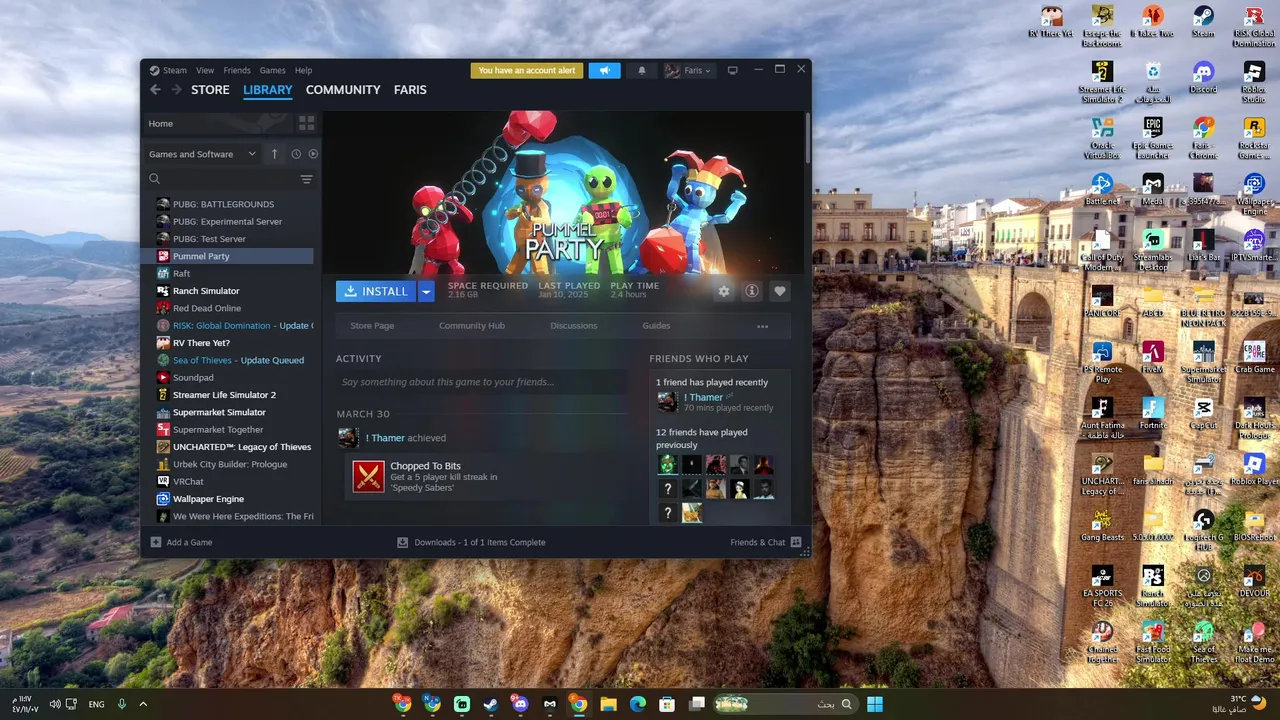Open Faris account dropdown menu
The width and height of the screenshot is (1280, 720).
[x=688, y=70]
